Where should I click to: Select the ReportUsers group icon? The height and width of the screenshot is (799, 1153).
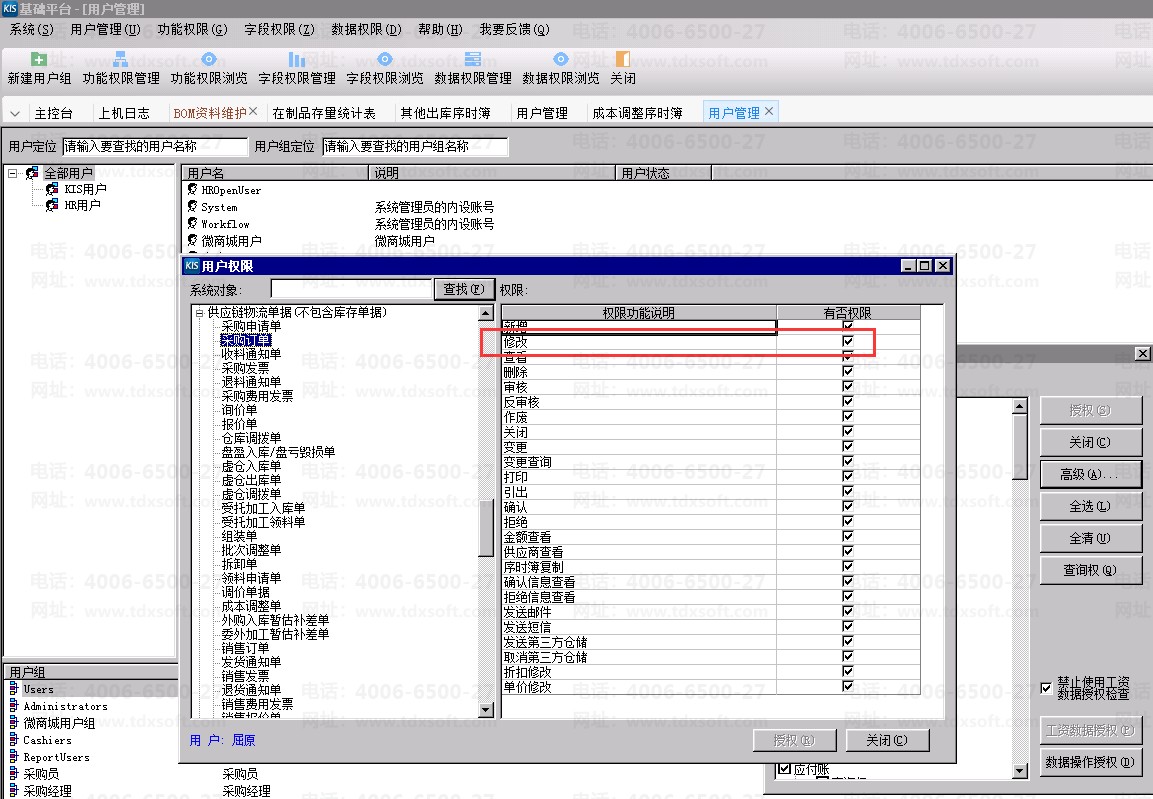pos(14,756)
